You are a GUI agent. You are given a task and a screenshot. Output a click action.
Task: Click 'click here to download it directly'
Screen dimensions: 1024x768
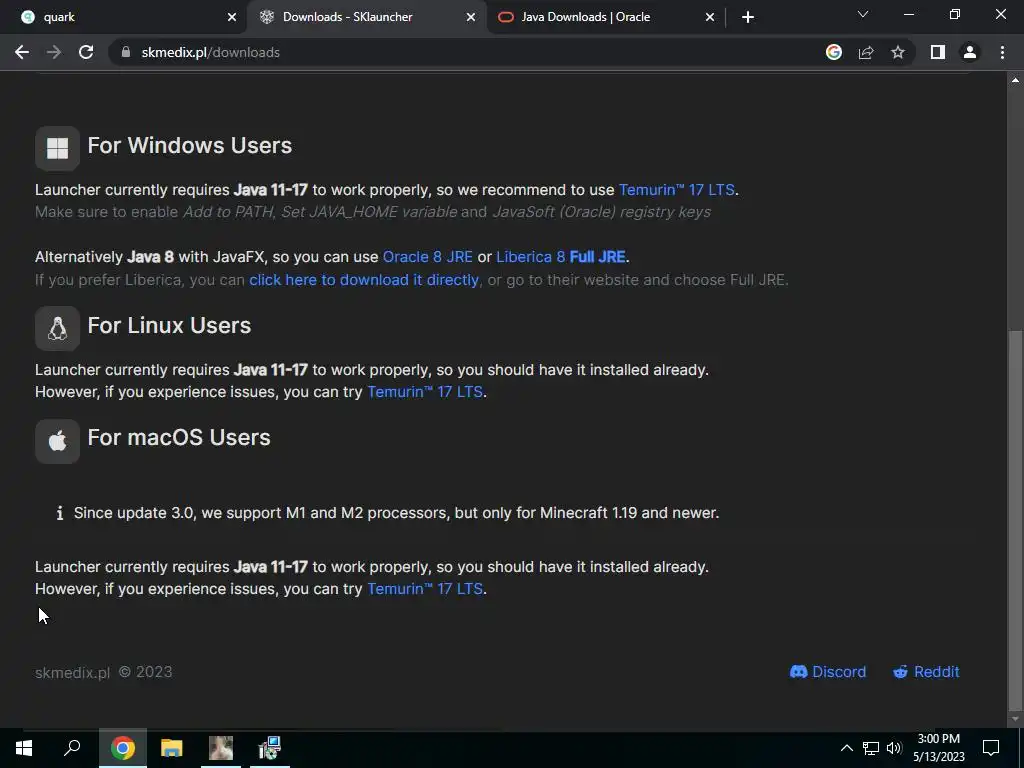tap(364, 280)
